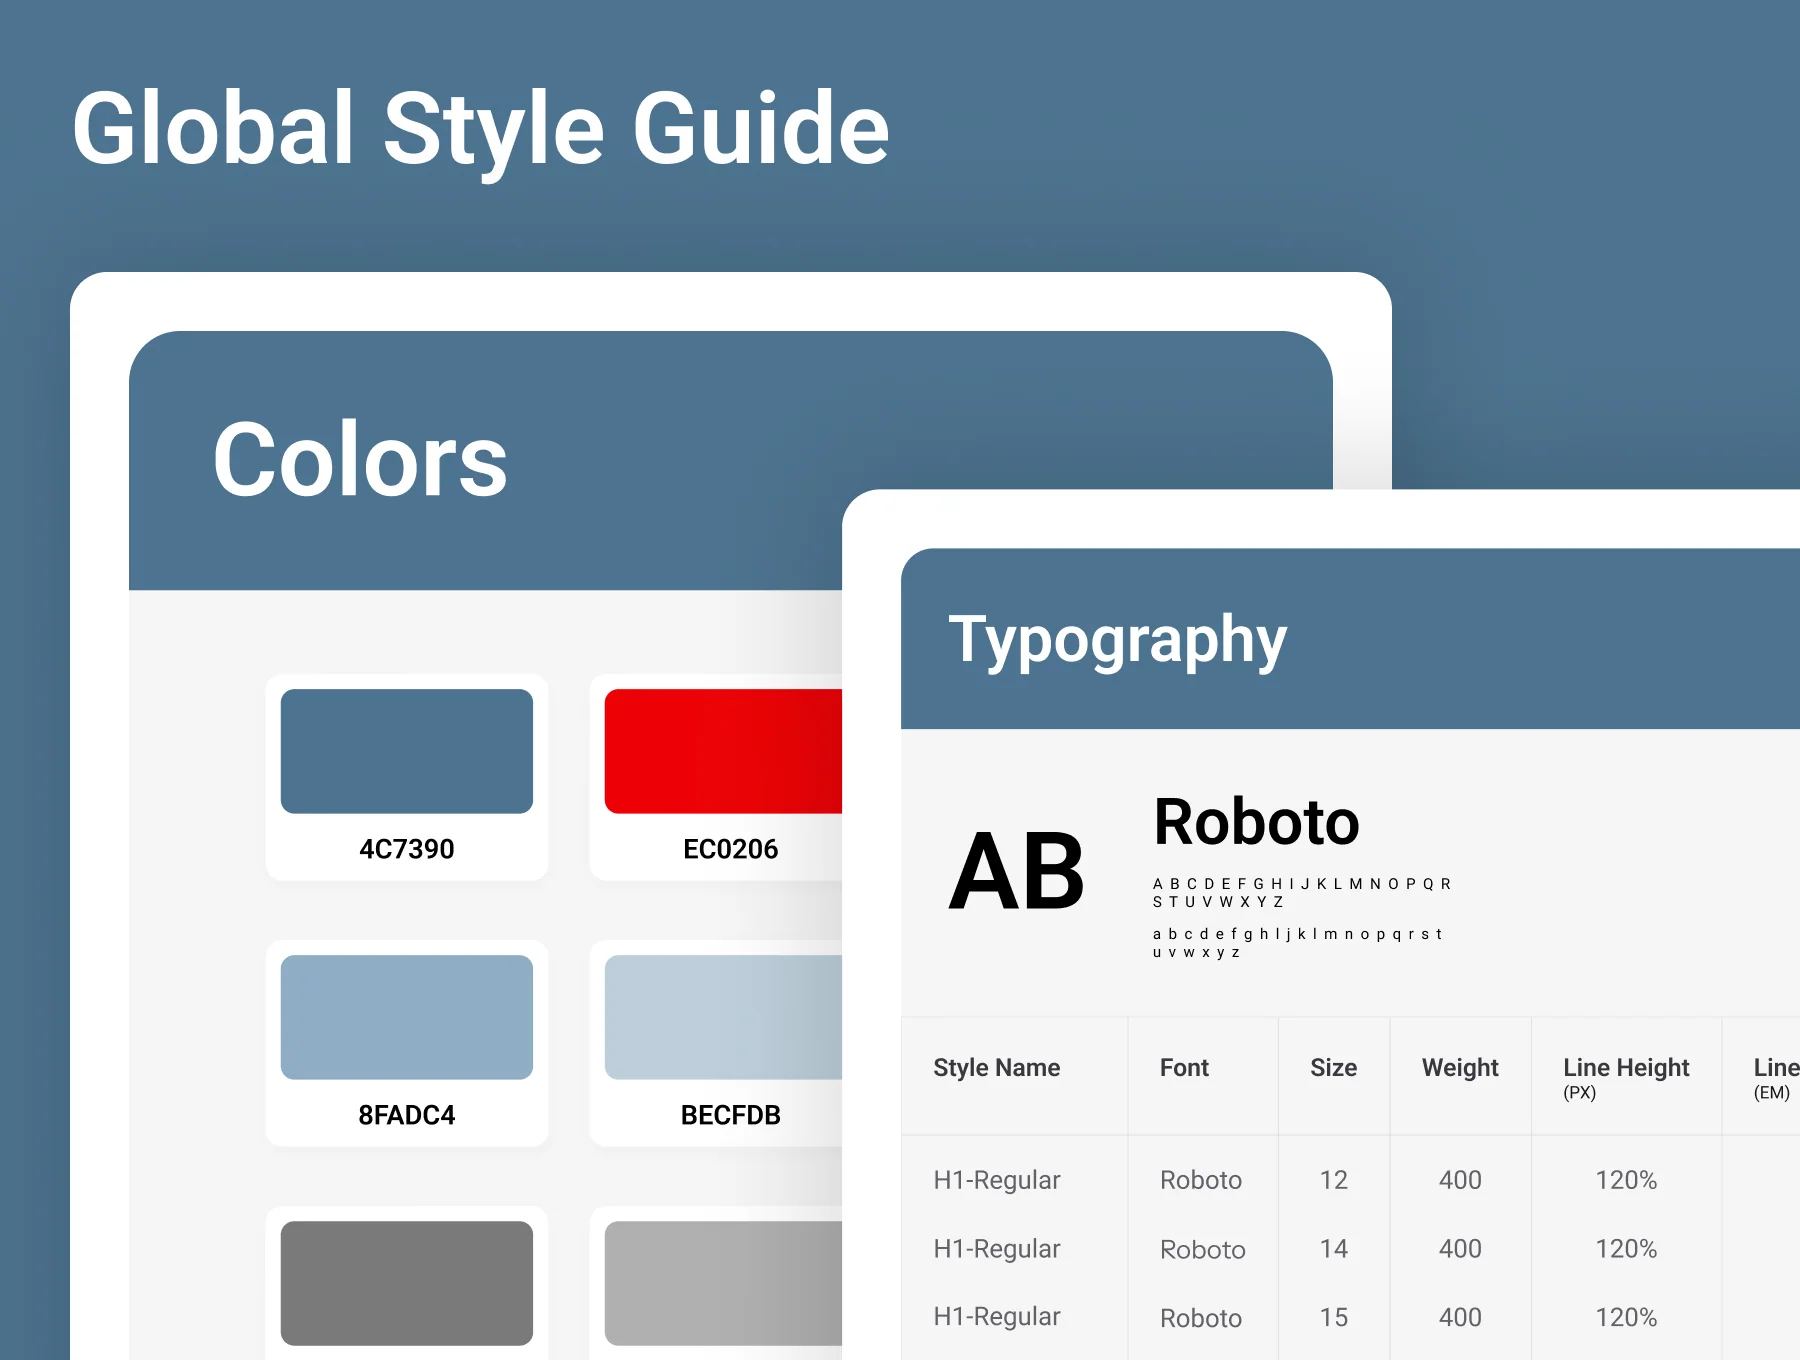The height and width of the screenshot is (1360, 1800).
Task: Click "H1-Regular" in the size 12 row
Action: coord(997,1180)
